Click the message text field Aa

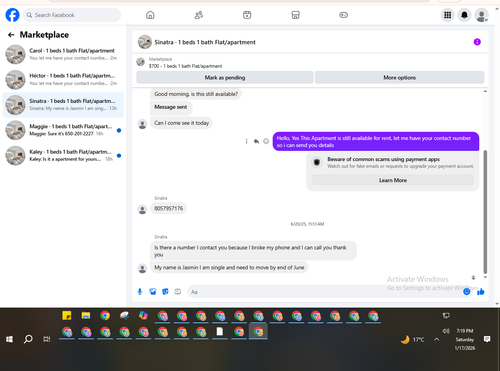pos(325,292)
